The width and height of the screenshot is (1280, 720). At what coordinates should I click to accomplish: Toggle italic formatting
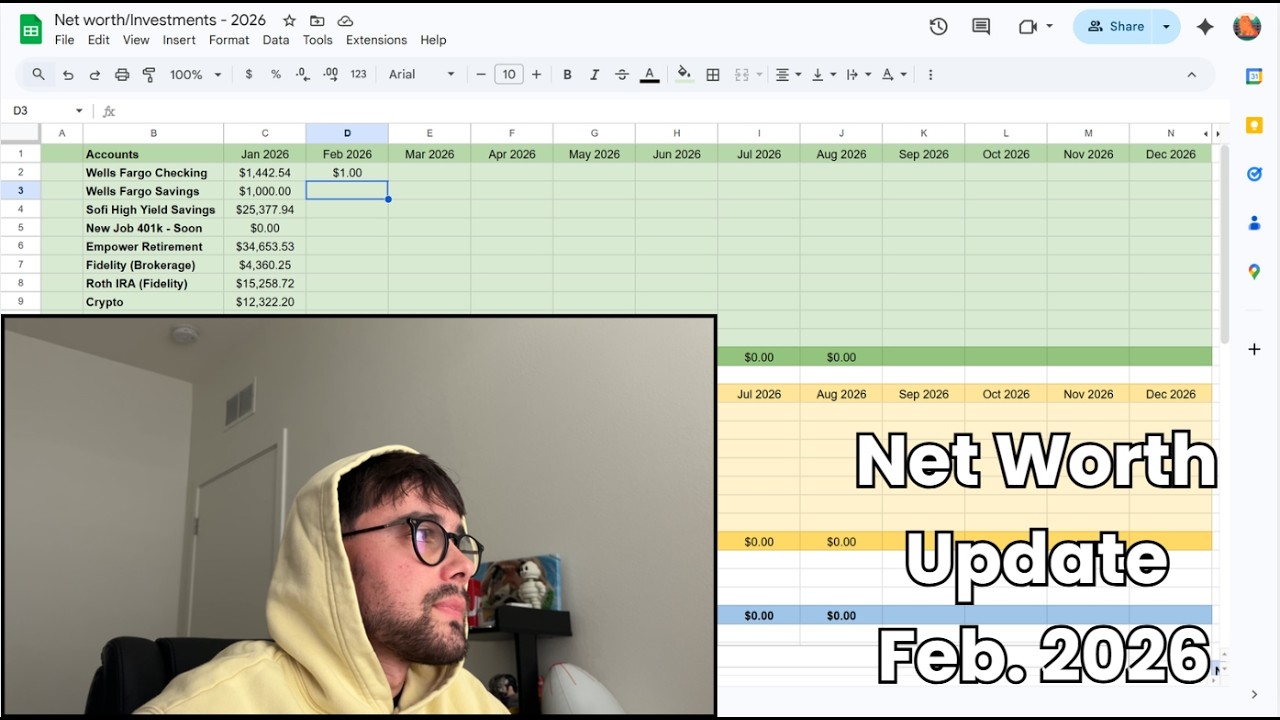click(x=595, y=74)
